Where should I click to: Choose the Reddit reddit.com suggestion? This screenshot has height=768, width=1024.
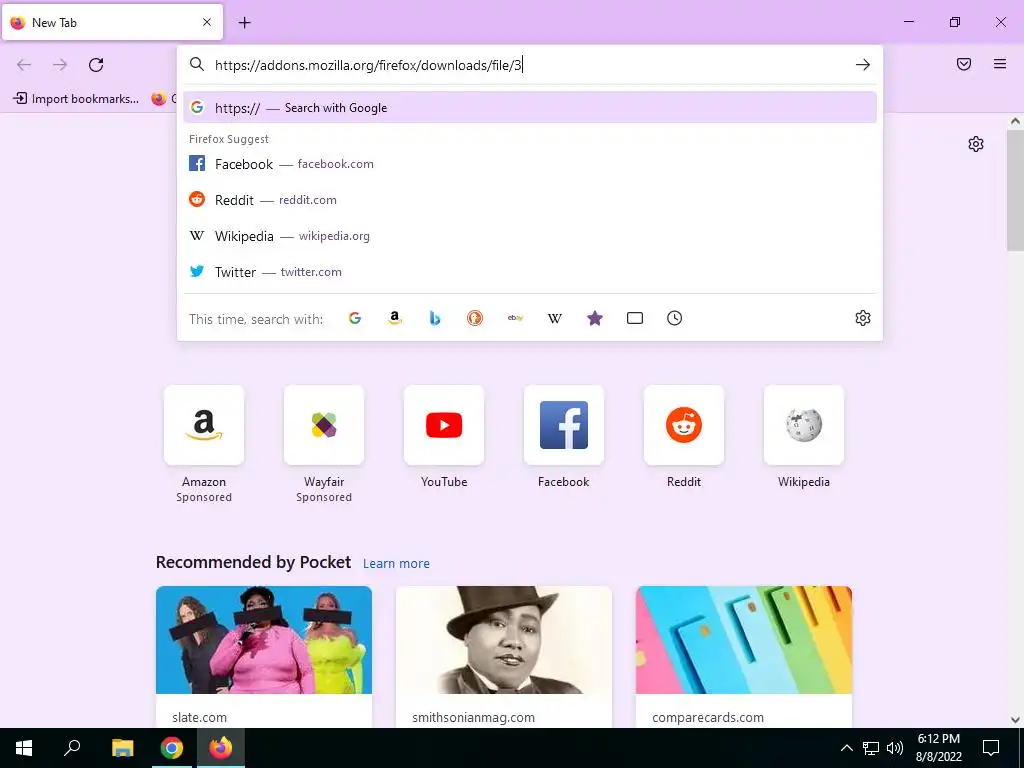[x=530, y=200]
